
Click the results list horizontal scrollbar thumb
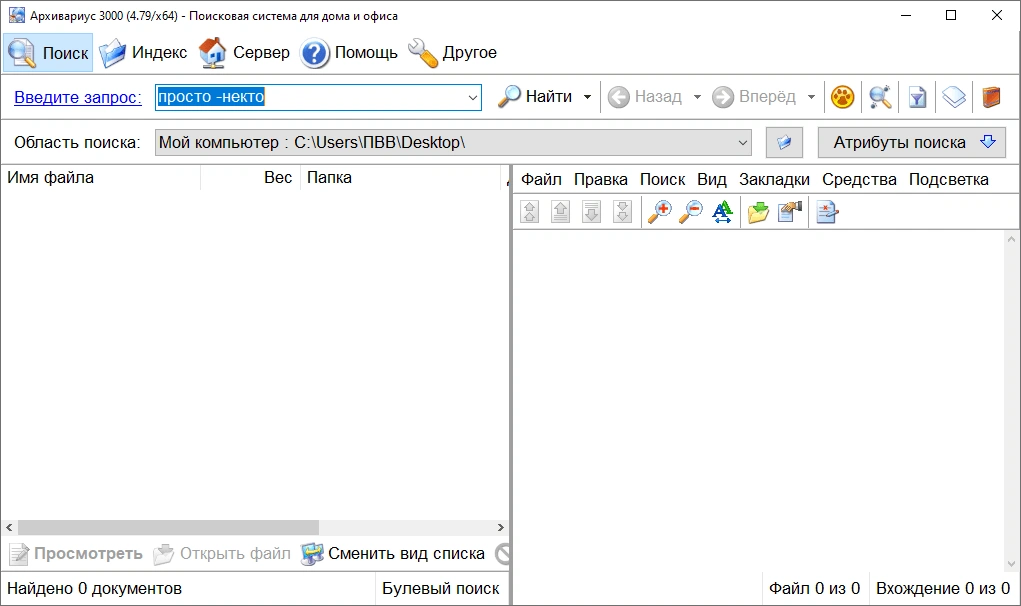coord(168,527)
